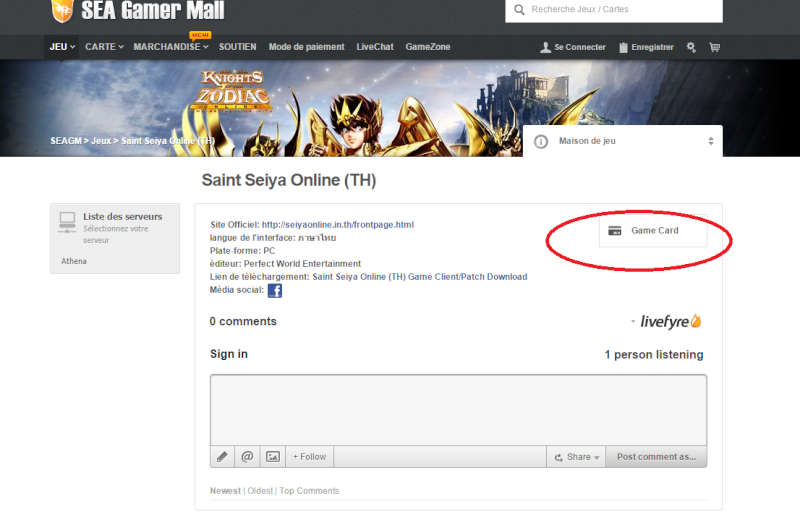Click the search magnifier icon
The width and height of the screenshot is (800, 517).
(519, 10)
